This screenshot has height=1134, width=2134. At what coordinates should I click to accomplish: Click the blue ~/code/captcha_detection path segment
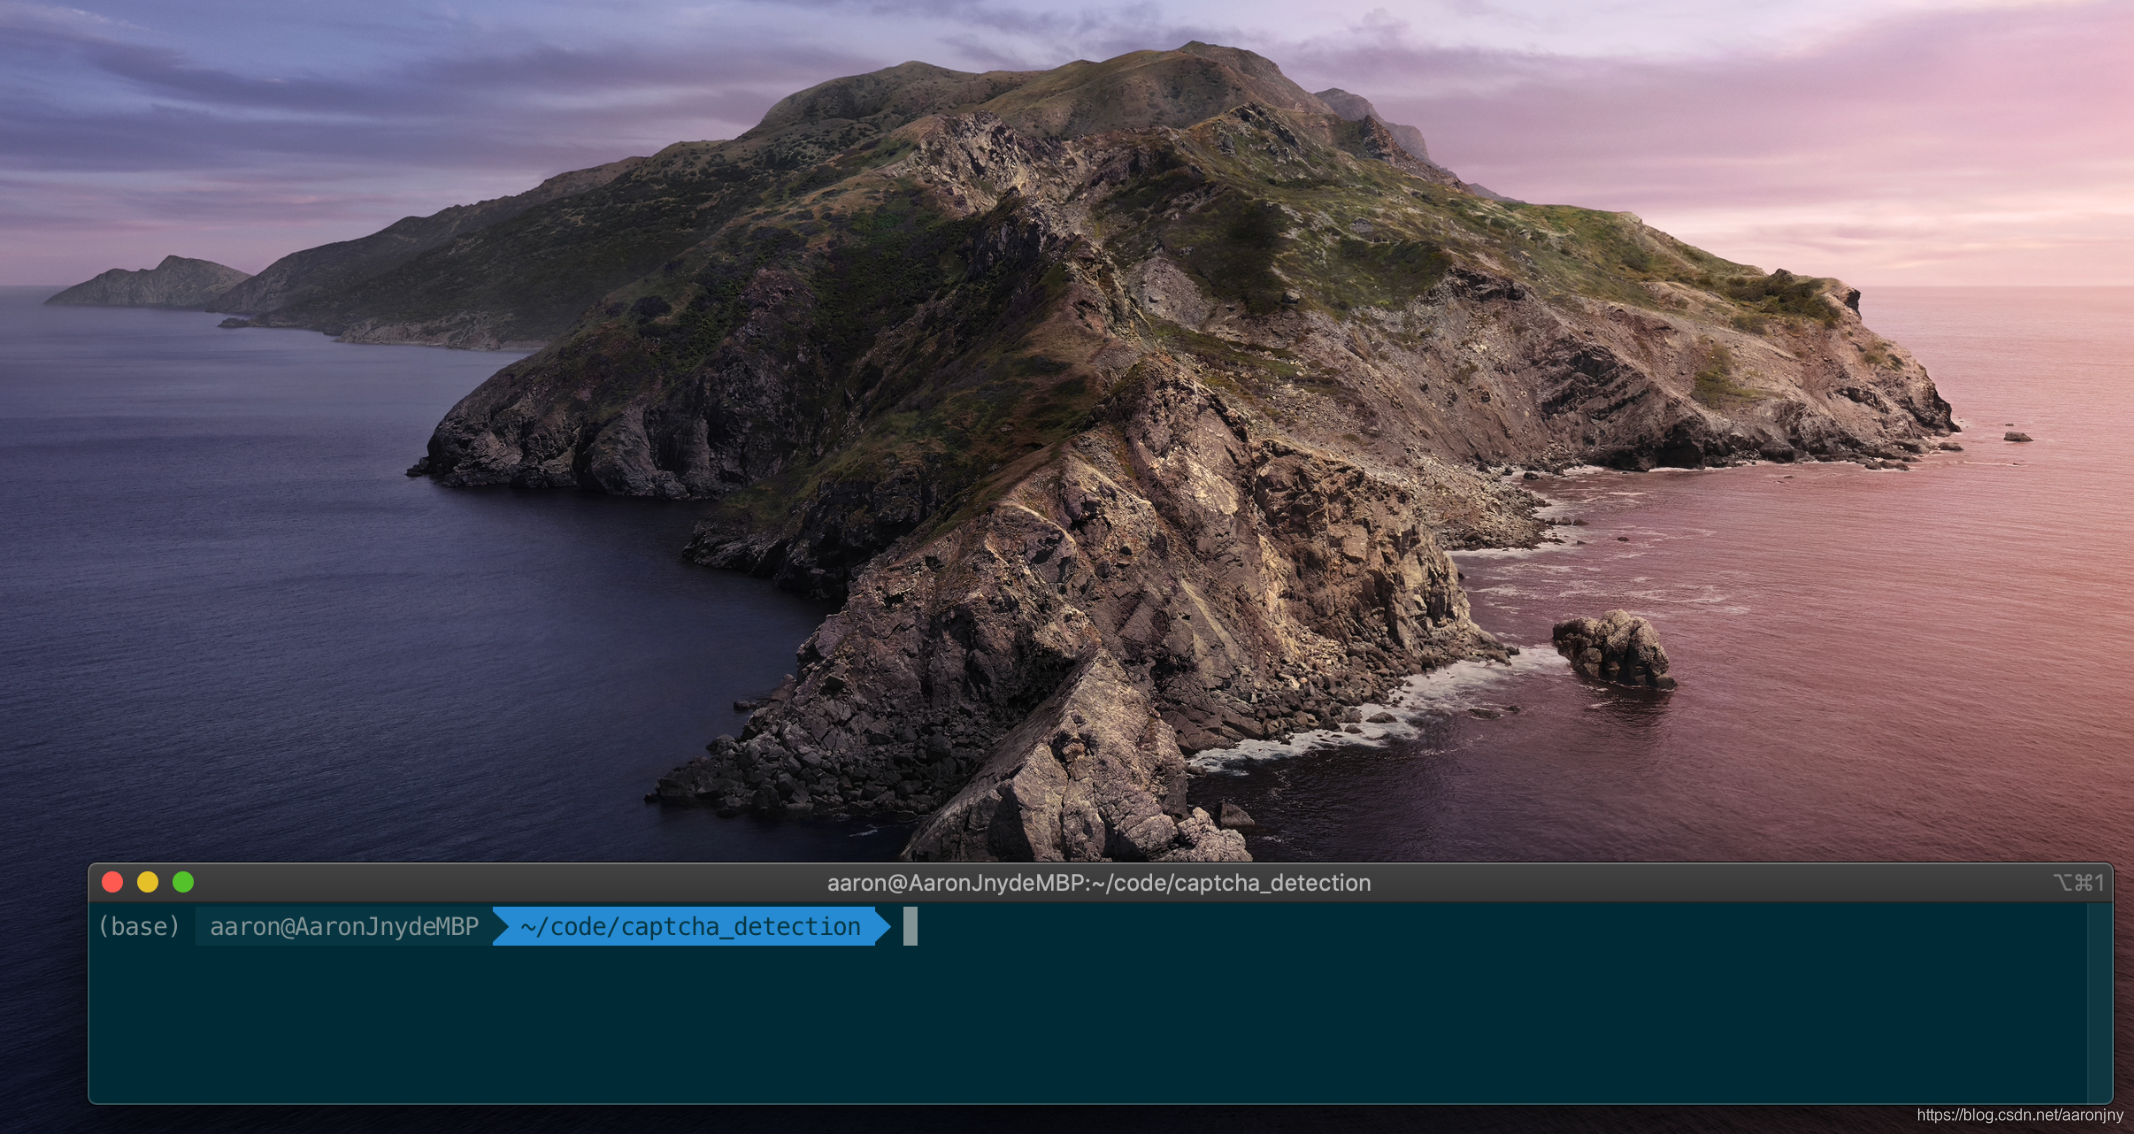(x=689, y=927)
